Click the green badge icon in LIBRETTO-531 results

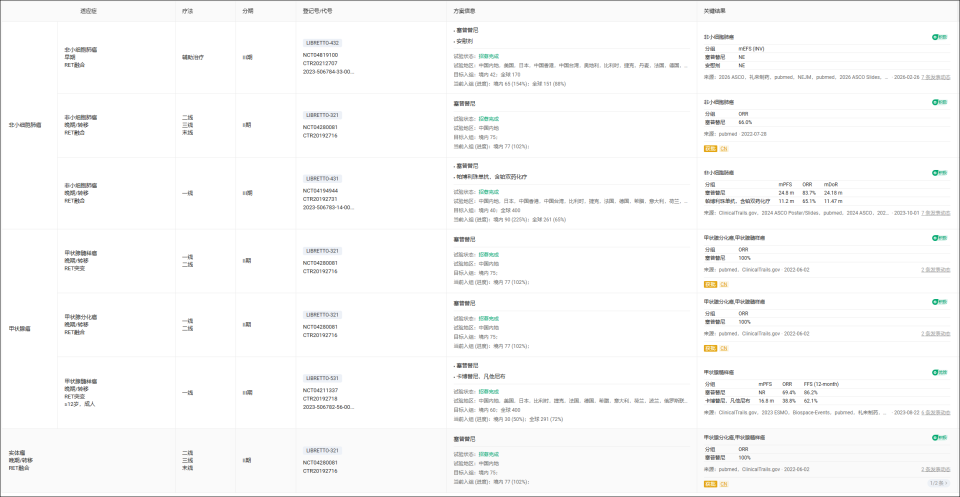tap(939, 372)
